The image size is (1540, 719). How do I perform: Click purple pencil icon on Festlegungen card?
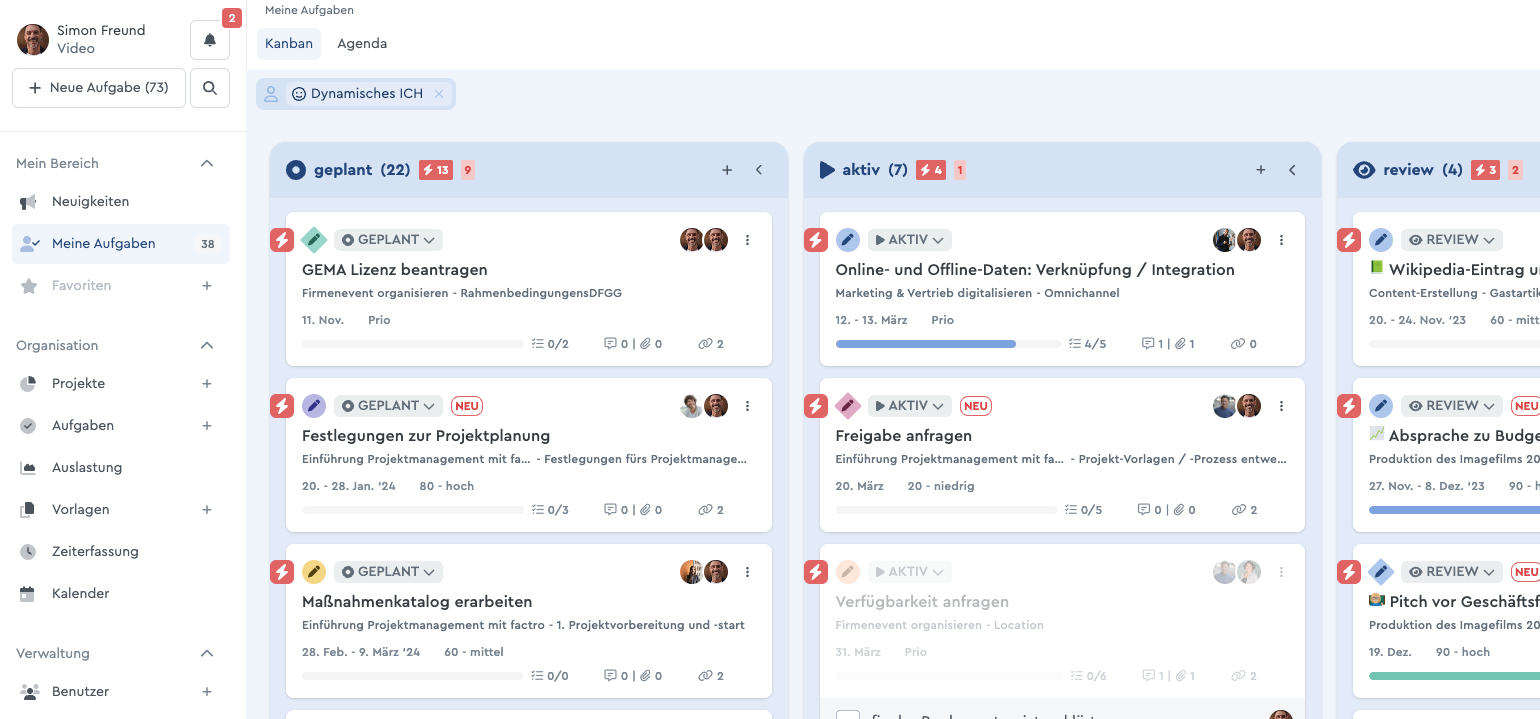314,406
